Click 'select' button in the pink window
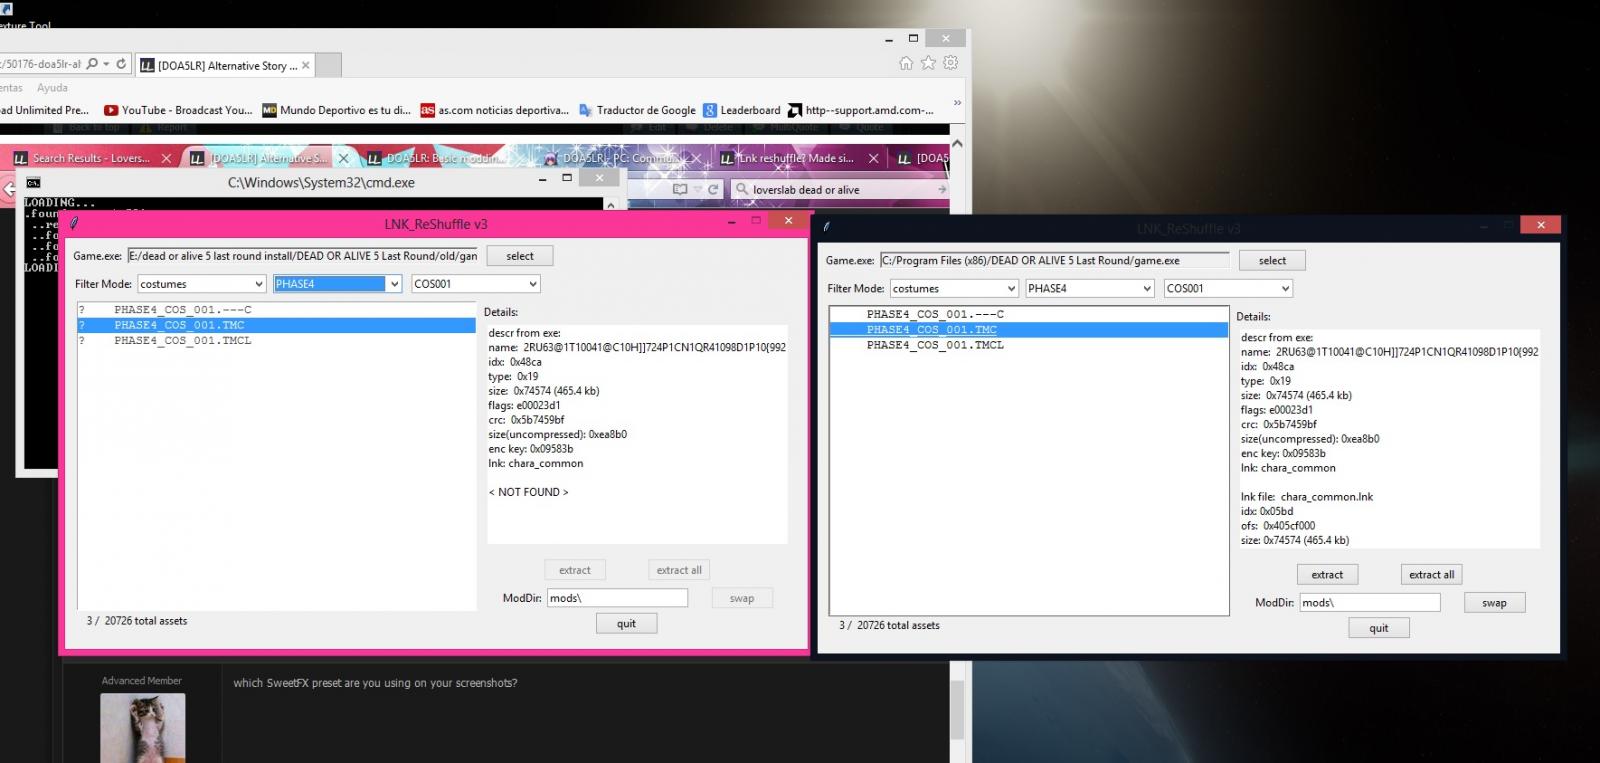 [x=520, y=256]
